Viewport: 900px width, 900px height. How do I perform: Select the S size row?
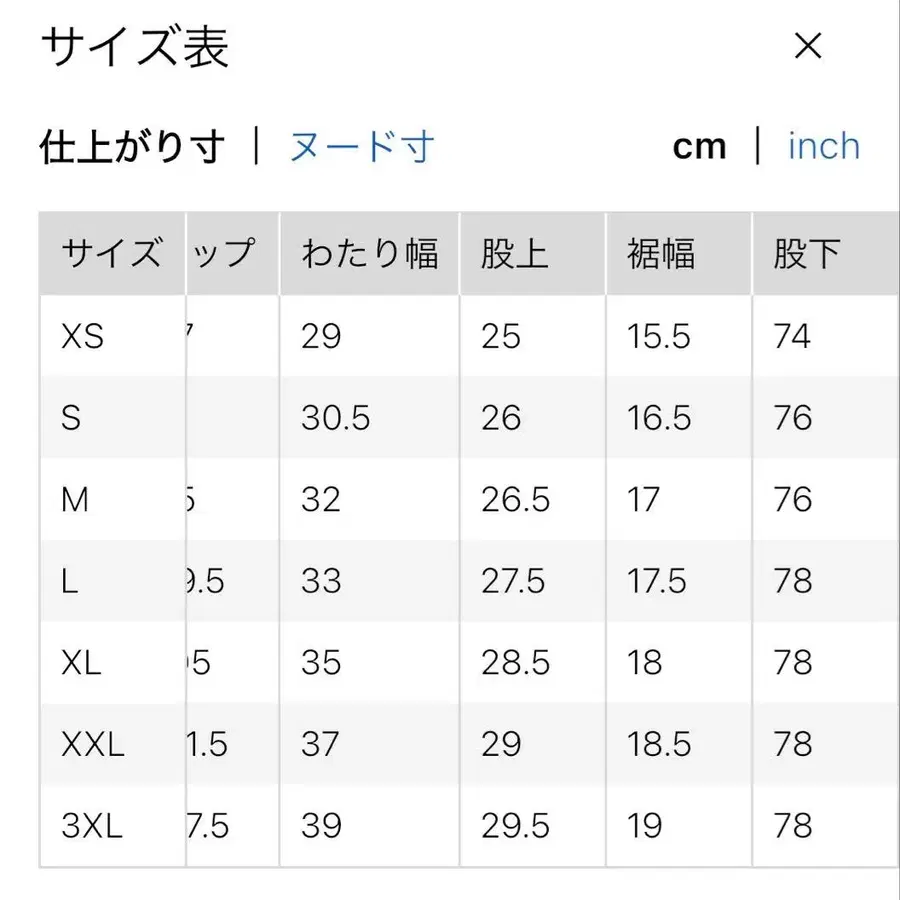point(70,417)
